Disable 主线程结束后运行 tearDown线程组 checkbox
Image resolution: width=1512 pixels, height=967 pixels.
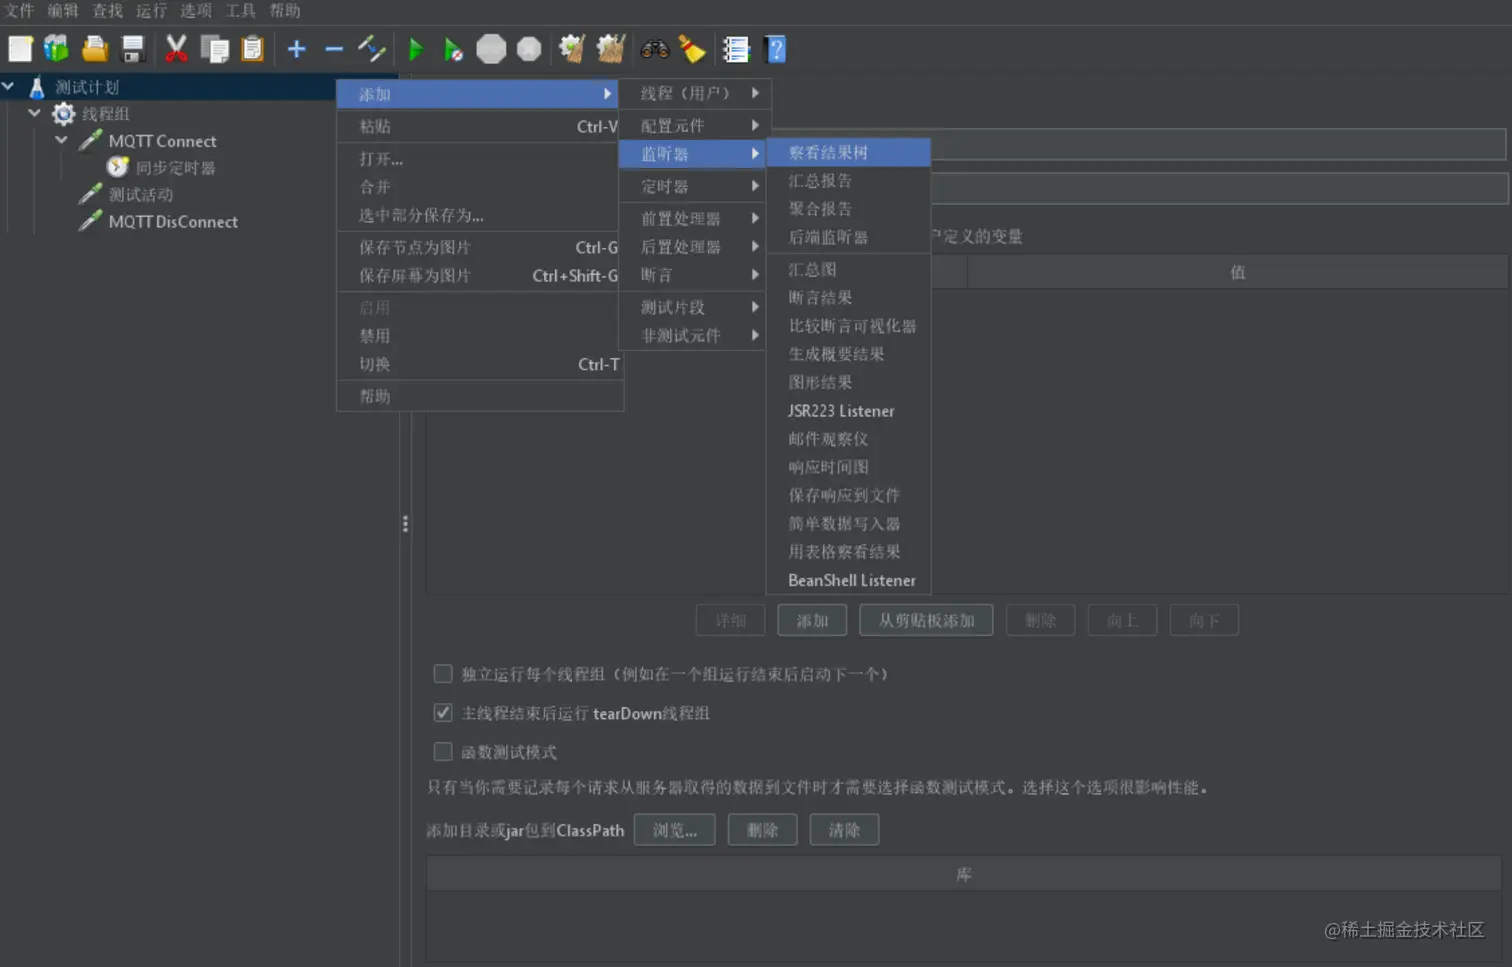442,714
